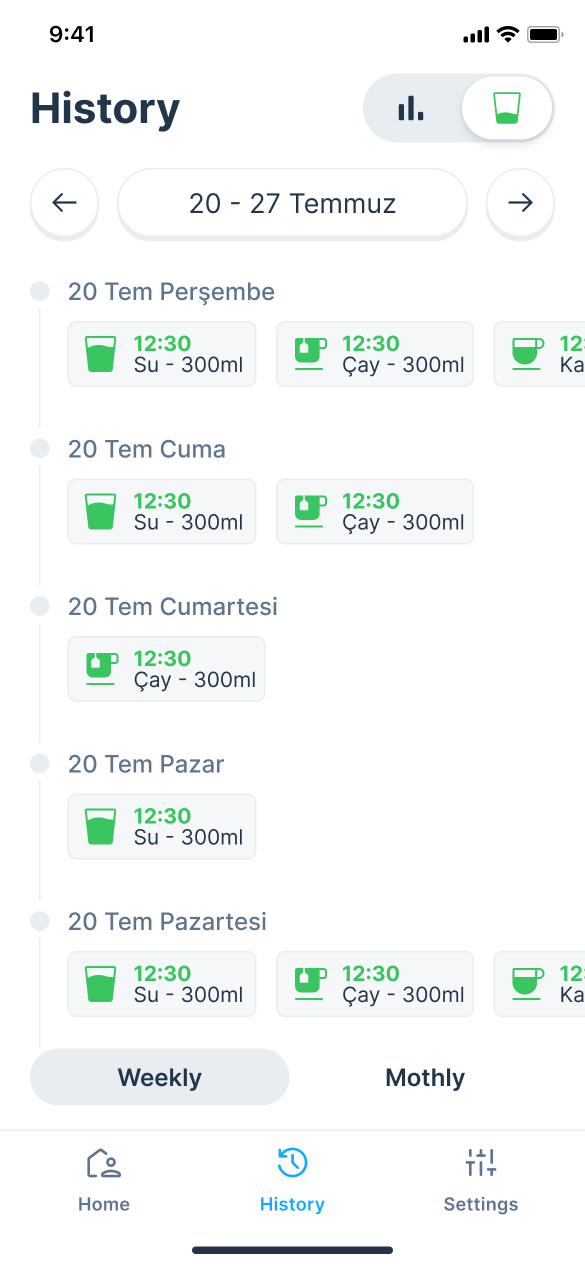585x1266 pixels.
Task: Tap the tea cup icon under Cumartesi
Action: click(x=101, y=669)
